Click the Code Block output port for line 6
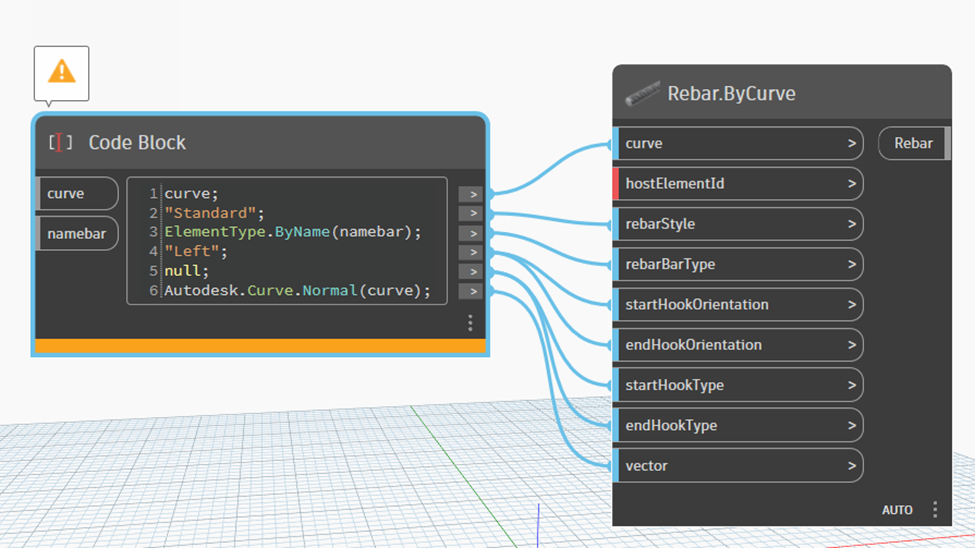Viewport: 975px width, 548px height. [x=471, y=291]
